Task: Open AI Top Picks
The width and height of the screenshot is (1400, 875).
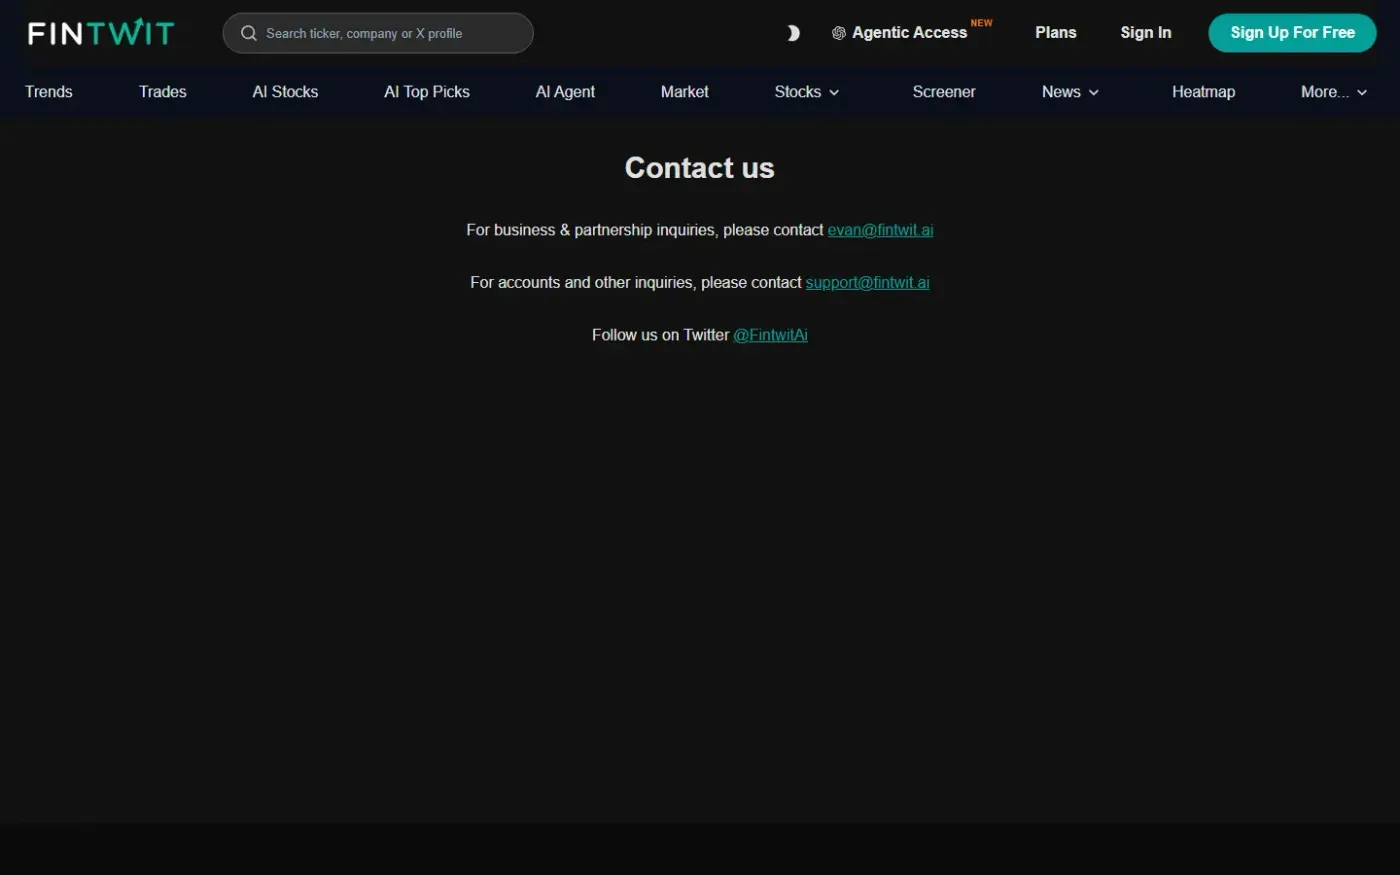Action: (427, 91)
